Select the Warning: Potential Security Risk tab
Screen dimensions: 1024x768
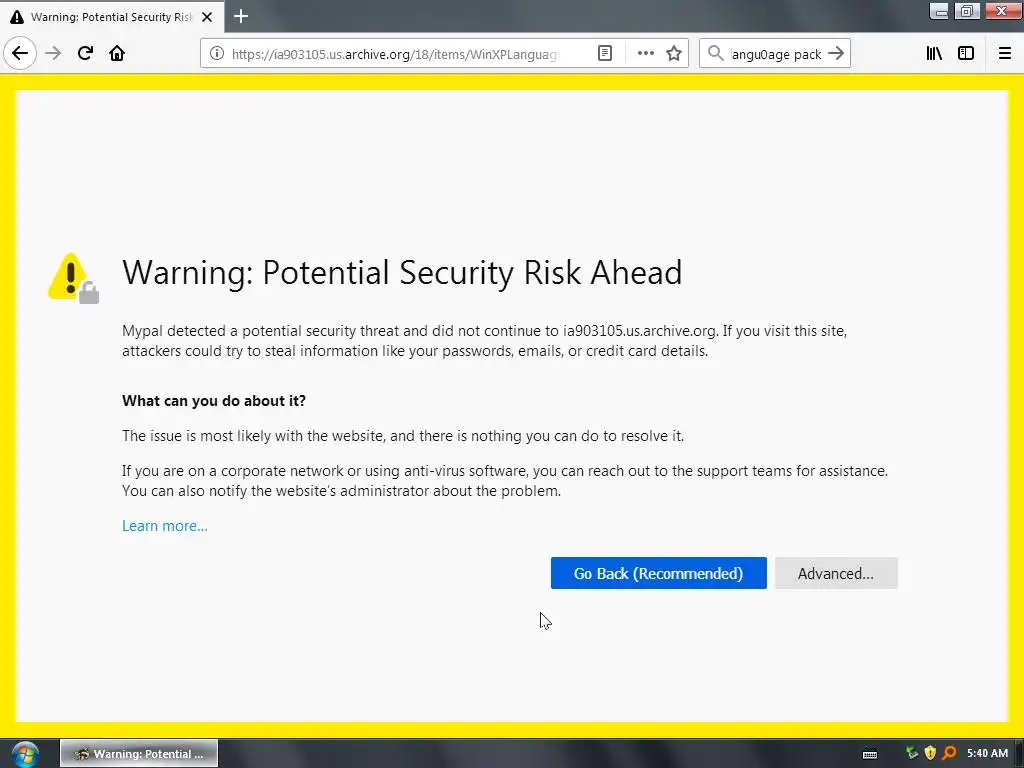click(x=112, y=17)
